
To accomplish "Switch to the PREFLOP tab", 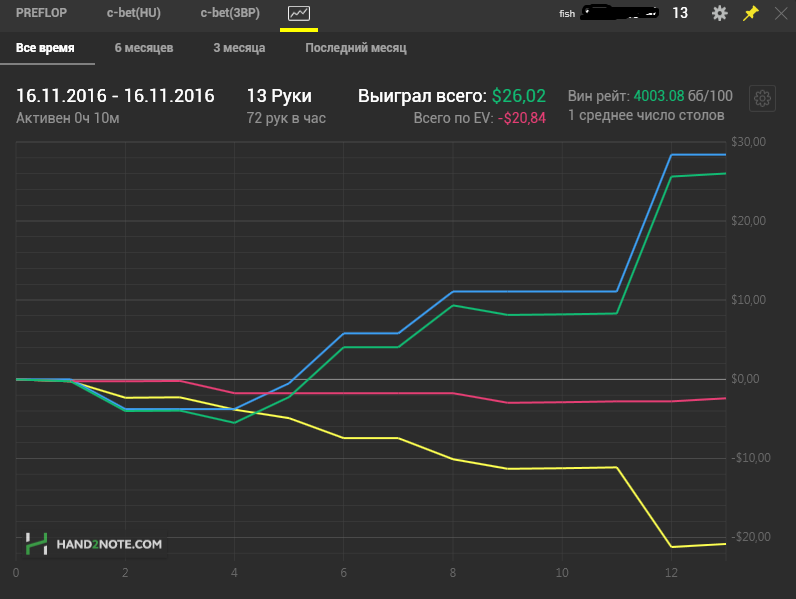I will tap(41, 13).
